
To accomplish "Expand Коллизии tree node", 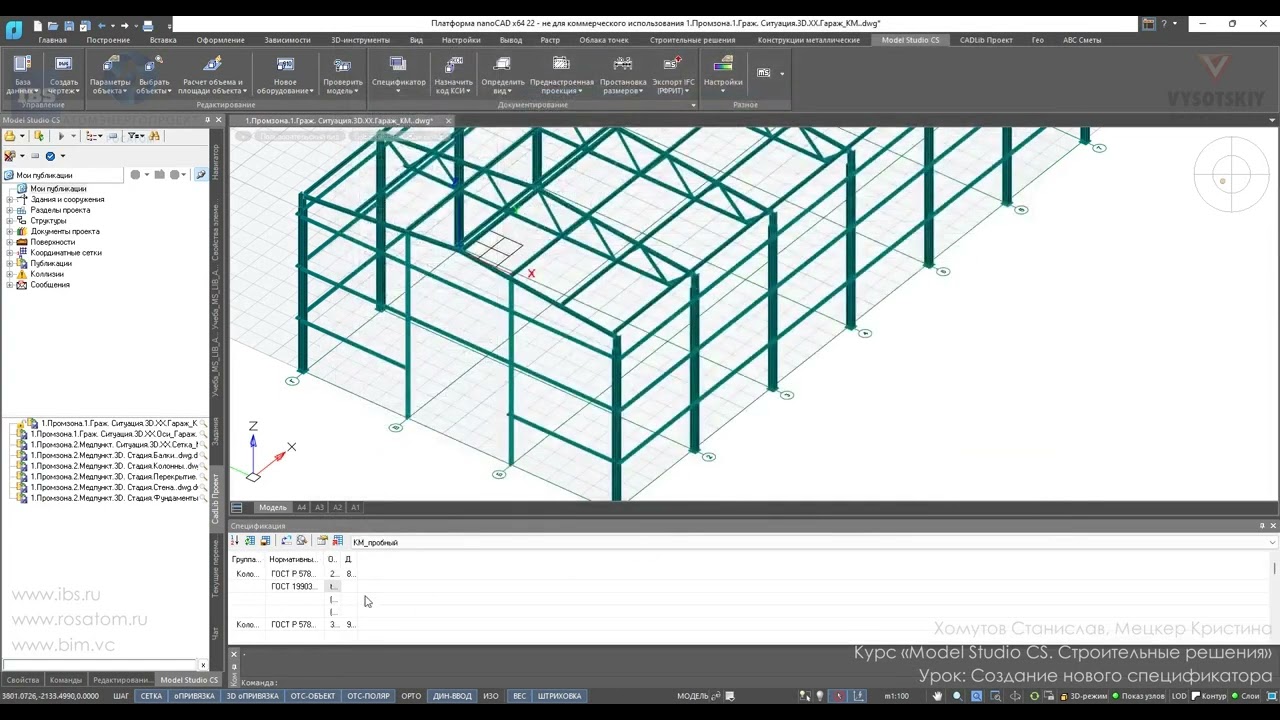I will (10, 274).
